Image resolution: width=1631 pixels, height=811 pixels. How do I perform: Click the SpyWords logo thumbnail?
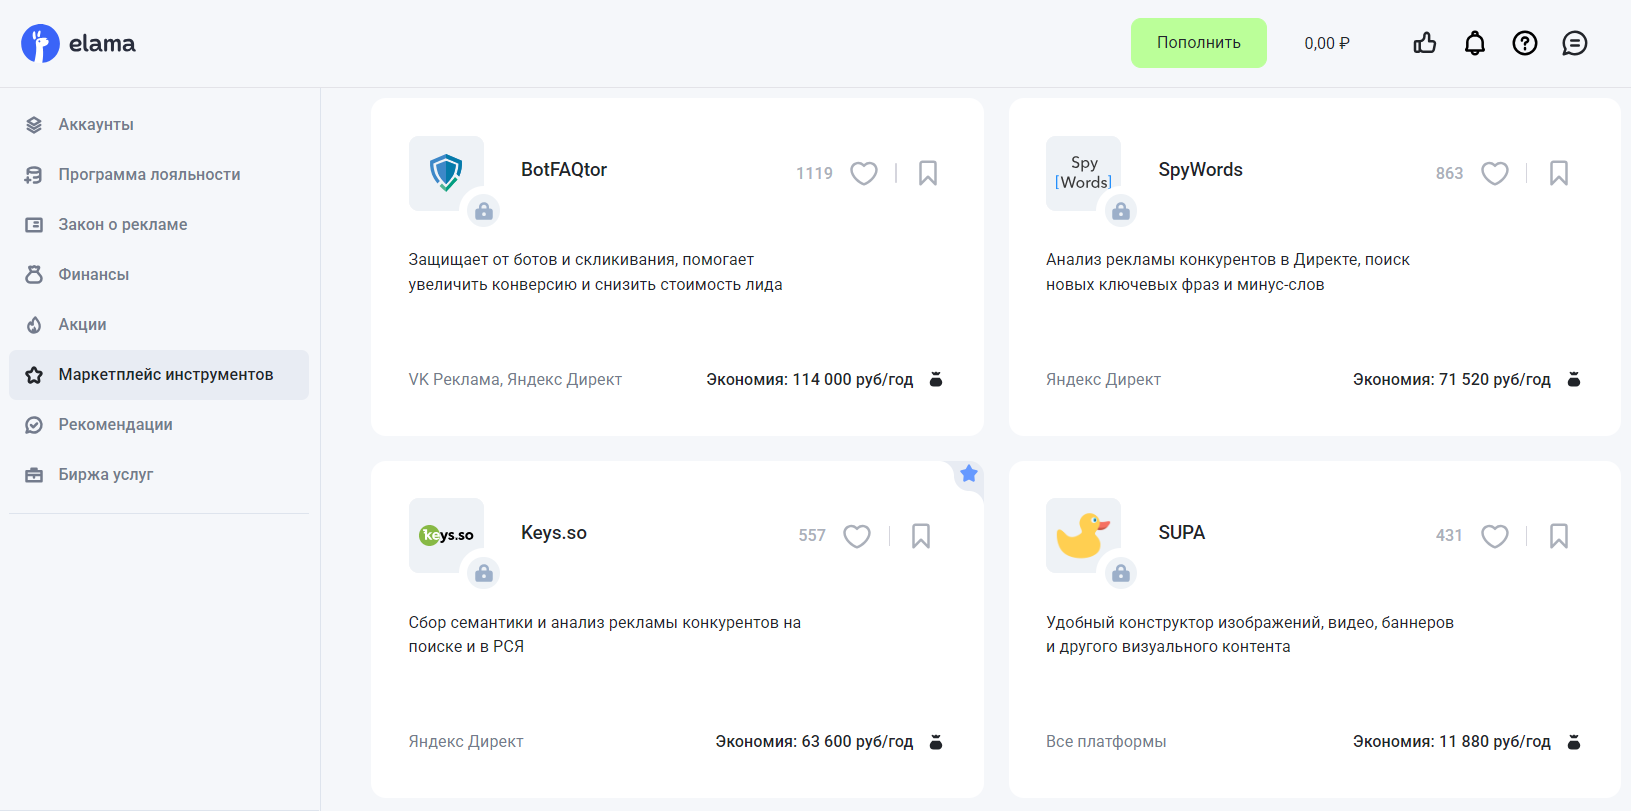click(1084, 173)
